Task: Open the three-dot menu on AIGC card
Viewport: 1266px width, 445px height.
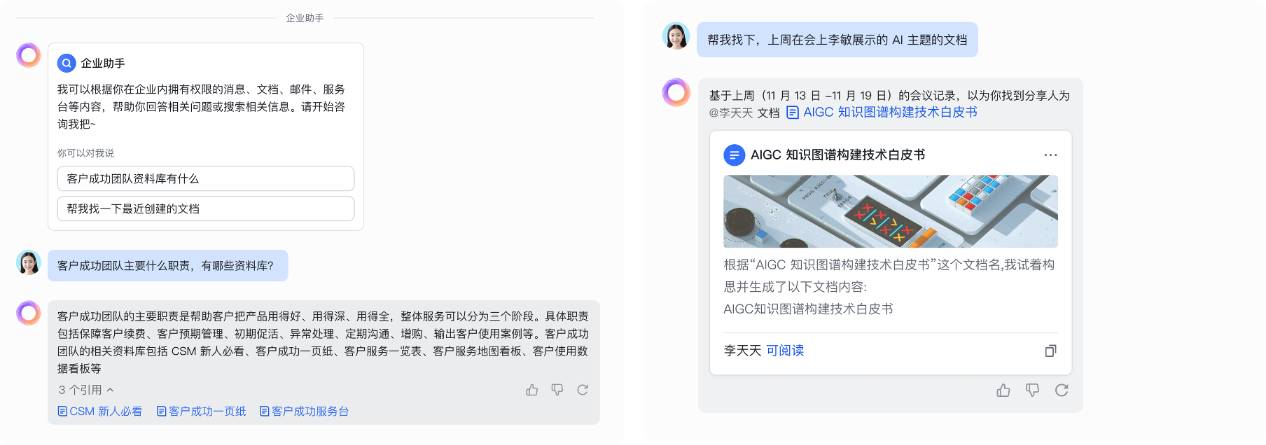Action: click(x=1050, y=155)
